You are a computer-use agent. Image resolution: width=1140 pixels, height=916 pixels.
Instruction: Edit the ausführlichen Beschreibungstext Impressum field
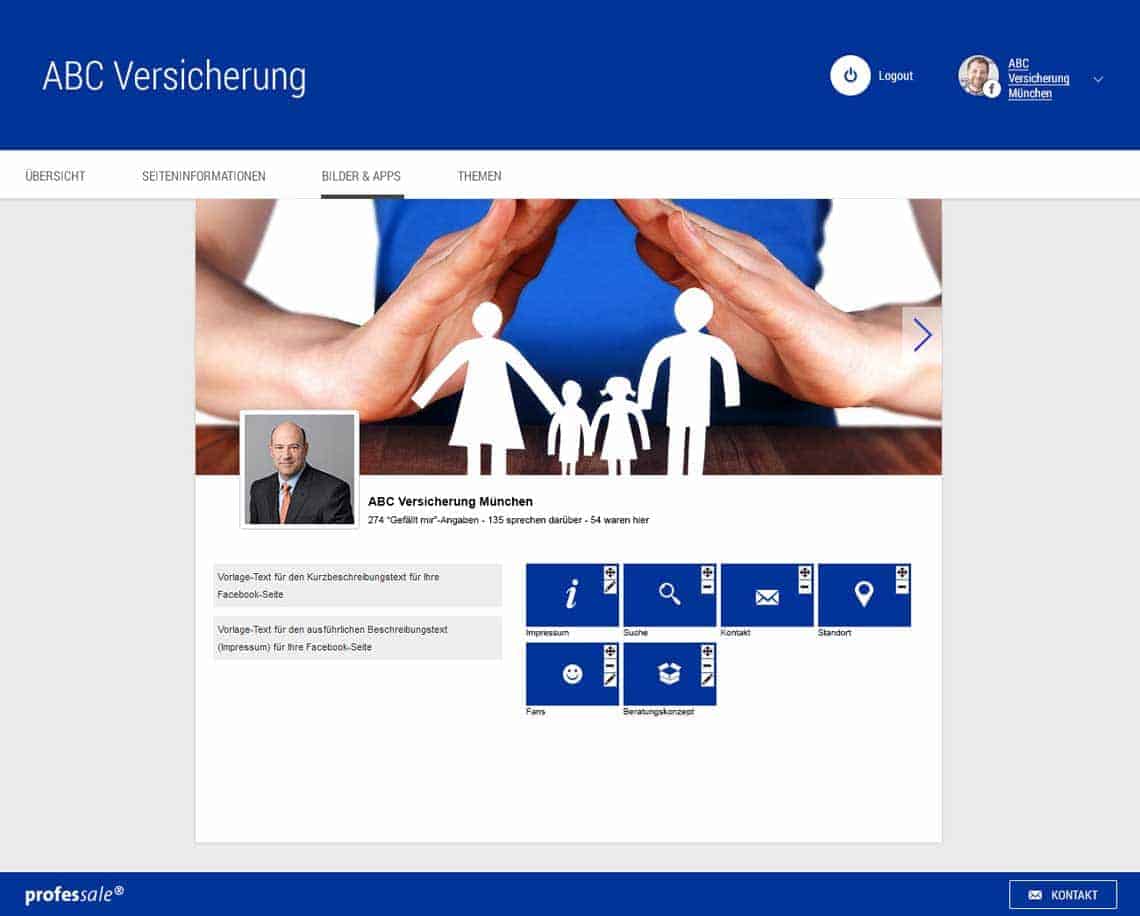358,638
